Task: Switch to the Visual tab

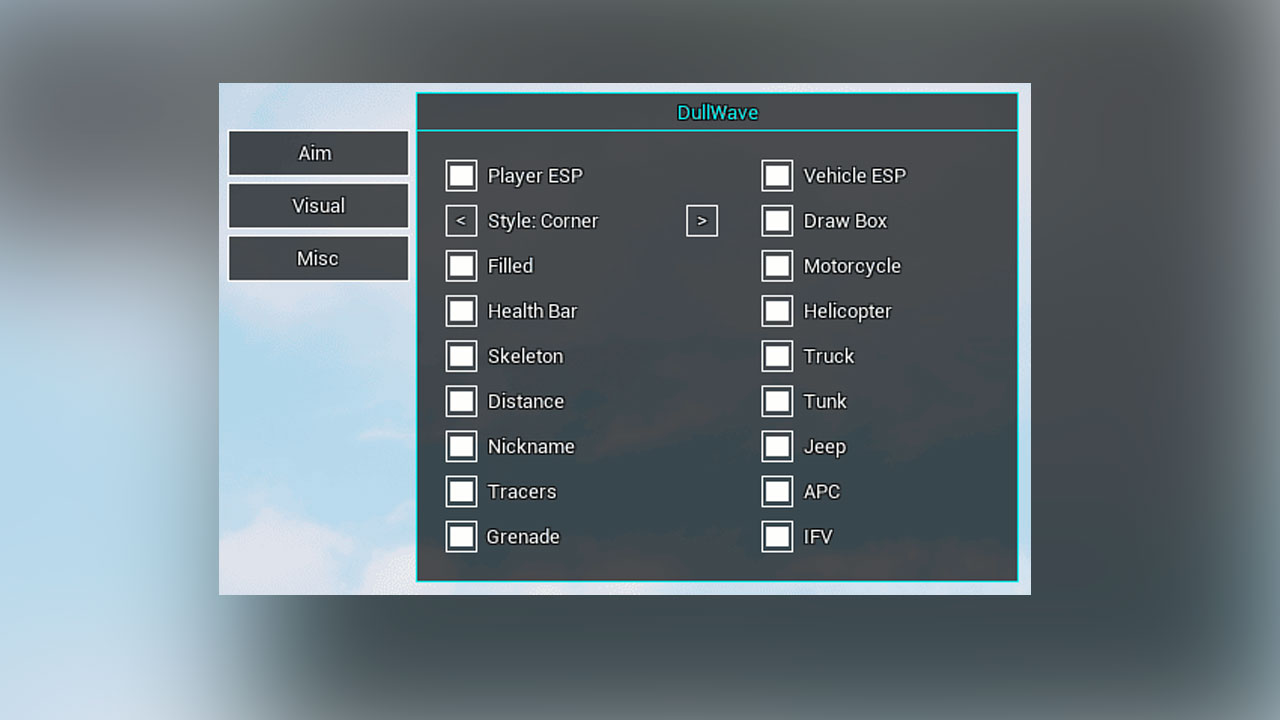Action: [x=318, y=206]
